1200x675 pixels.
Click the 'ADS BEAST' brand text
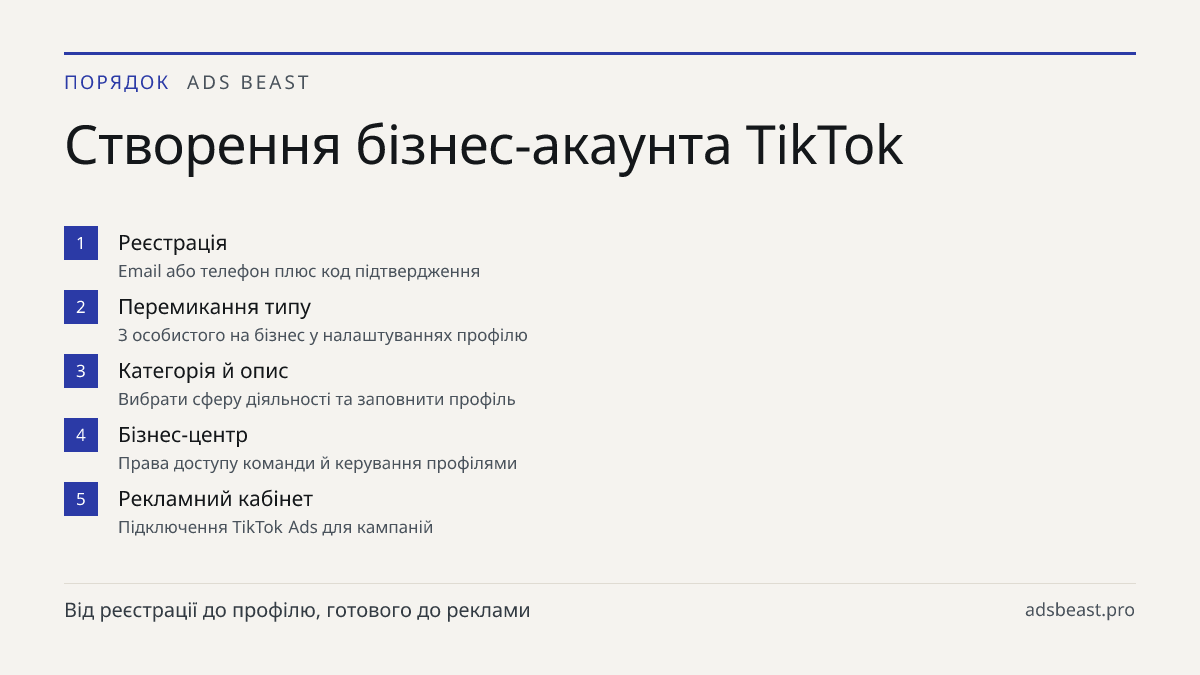pos(249,83)
